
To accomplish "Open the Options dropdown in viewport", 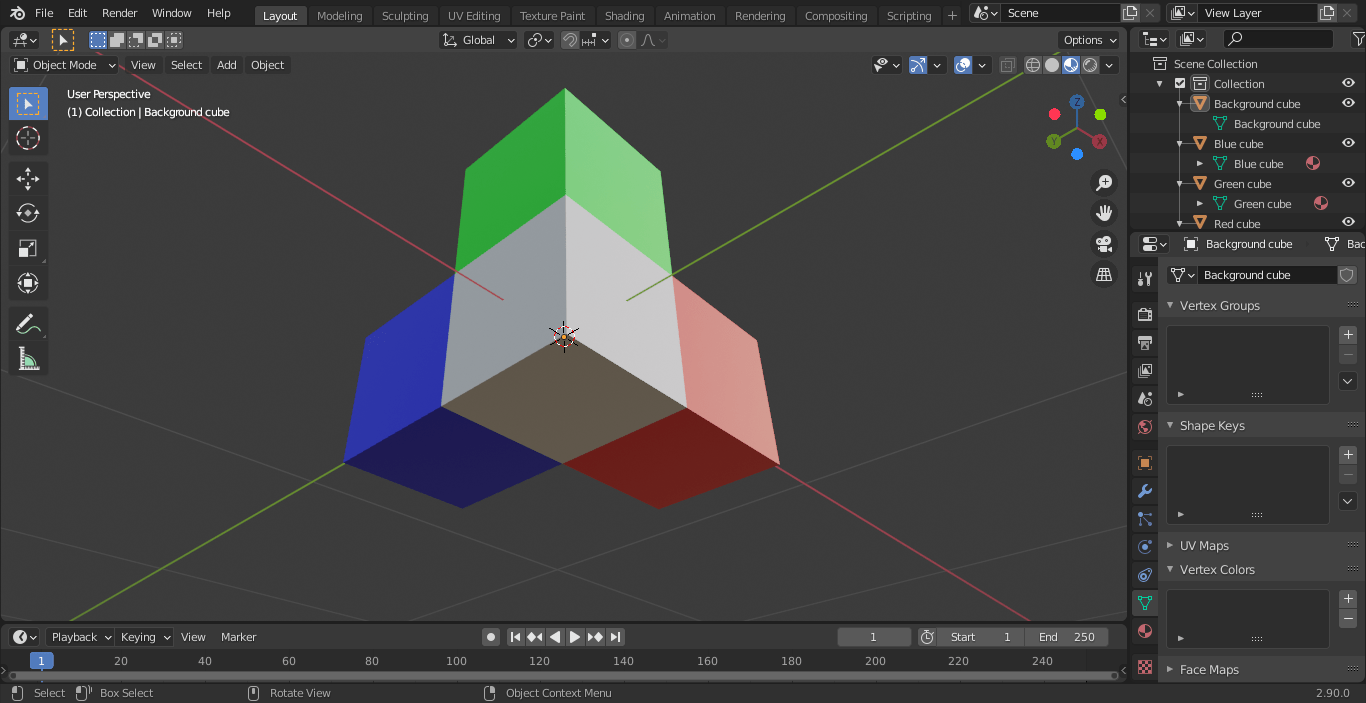I will pyautogui.click(x=1090, y=40).
